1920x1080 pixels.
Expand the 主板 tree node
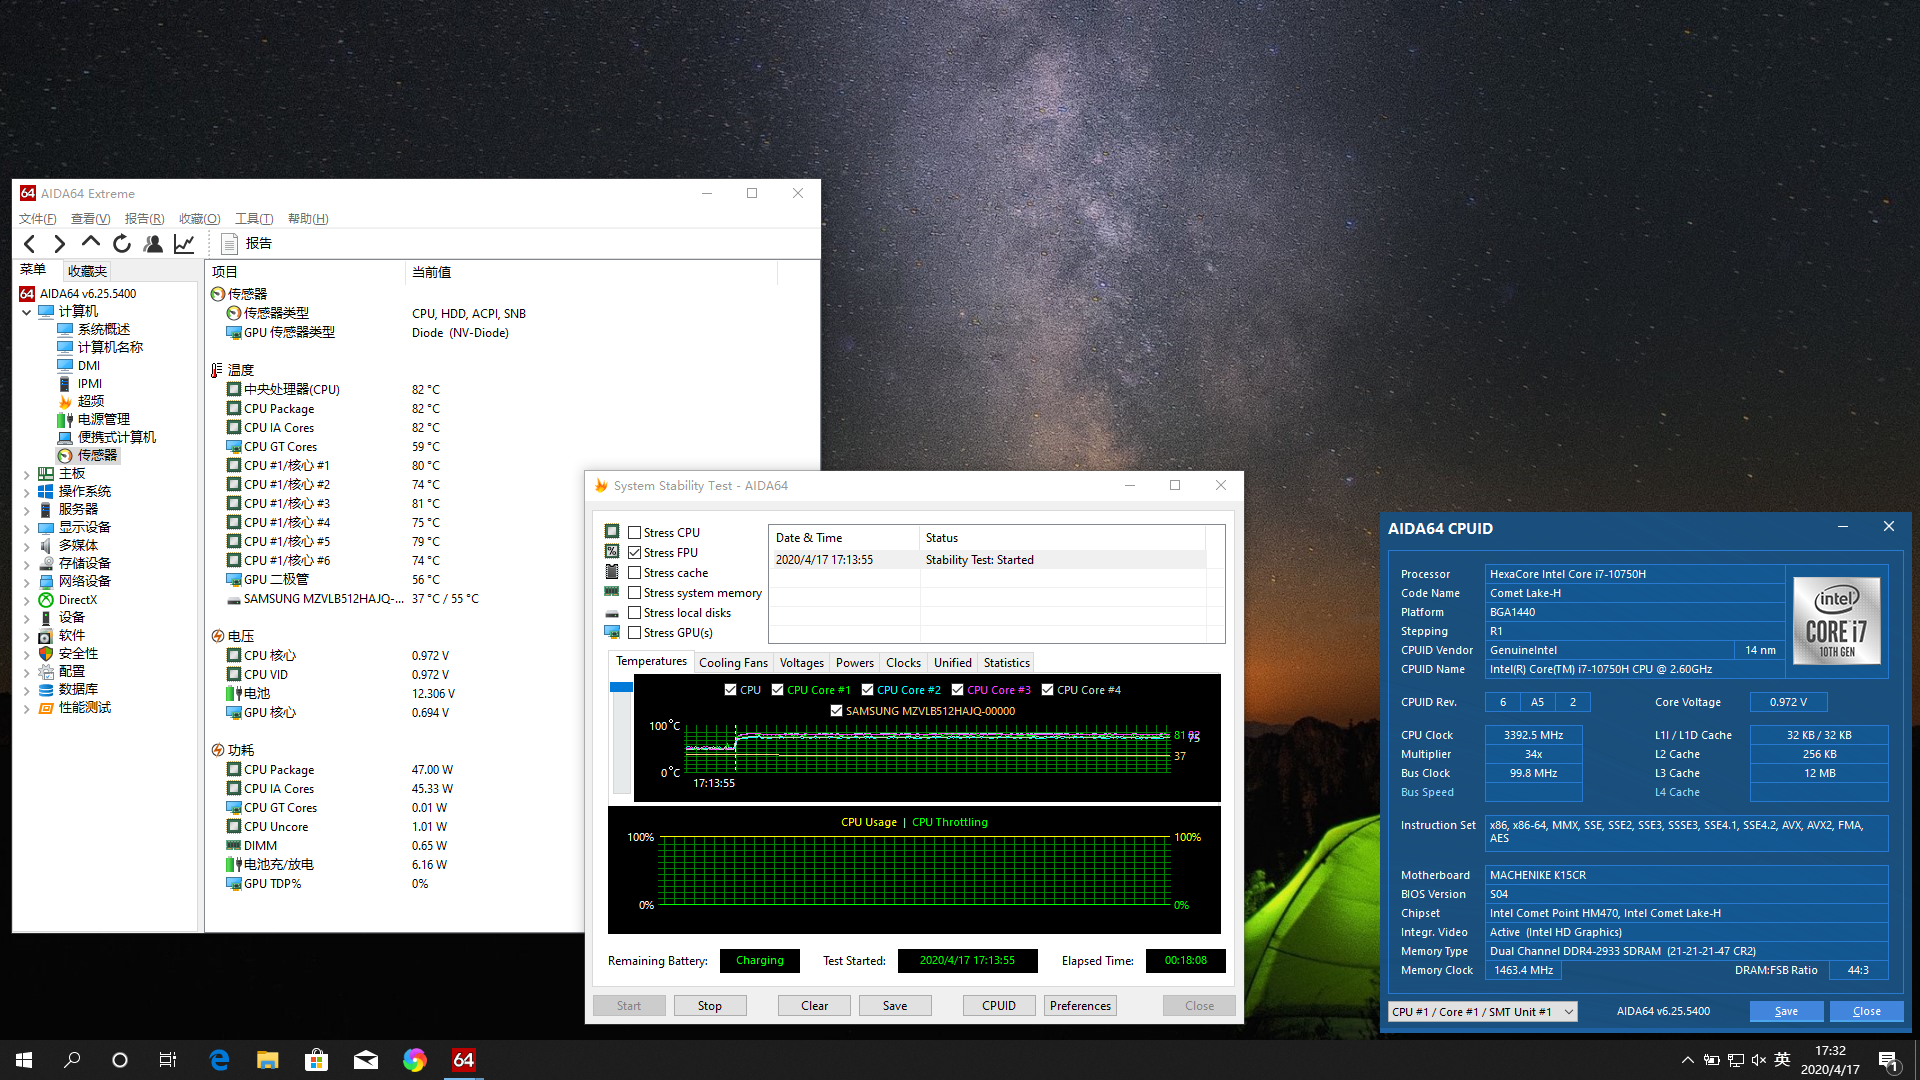tap(27, 474)
